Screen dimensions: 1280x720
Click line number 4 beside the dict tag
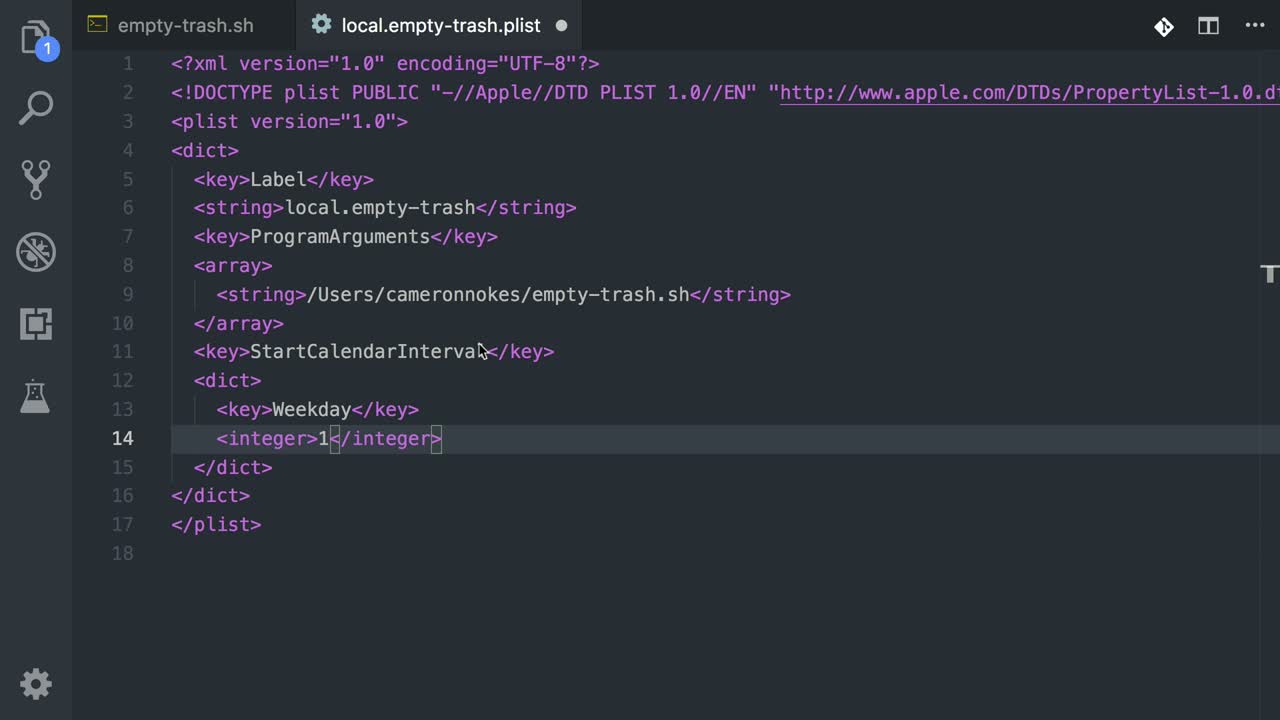coord(127,151)
